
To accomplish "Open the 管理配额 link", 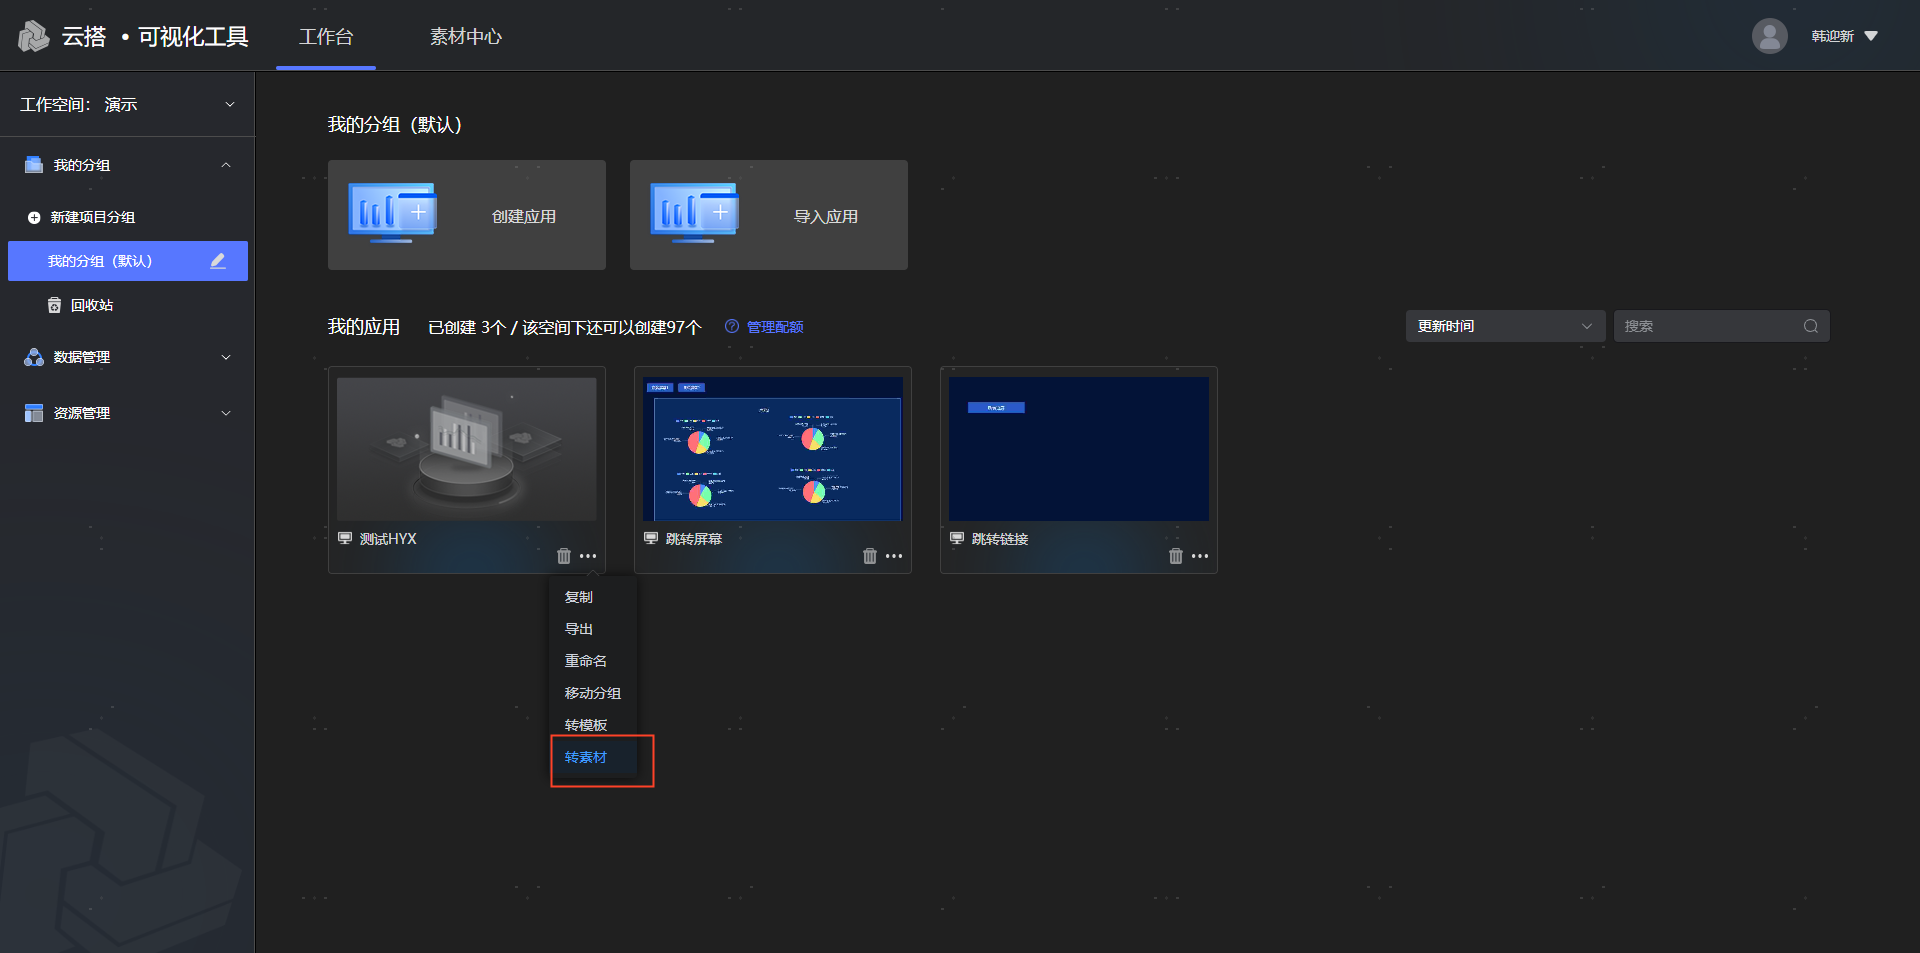I will pyautogui.click(x=775, y=327).
